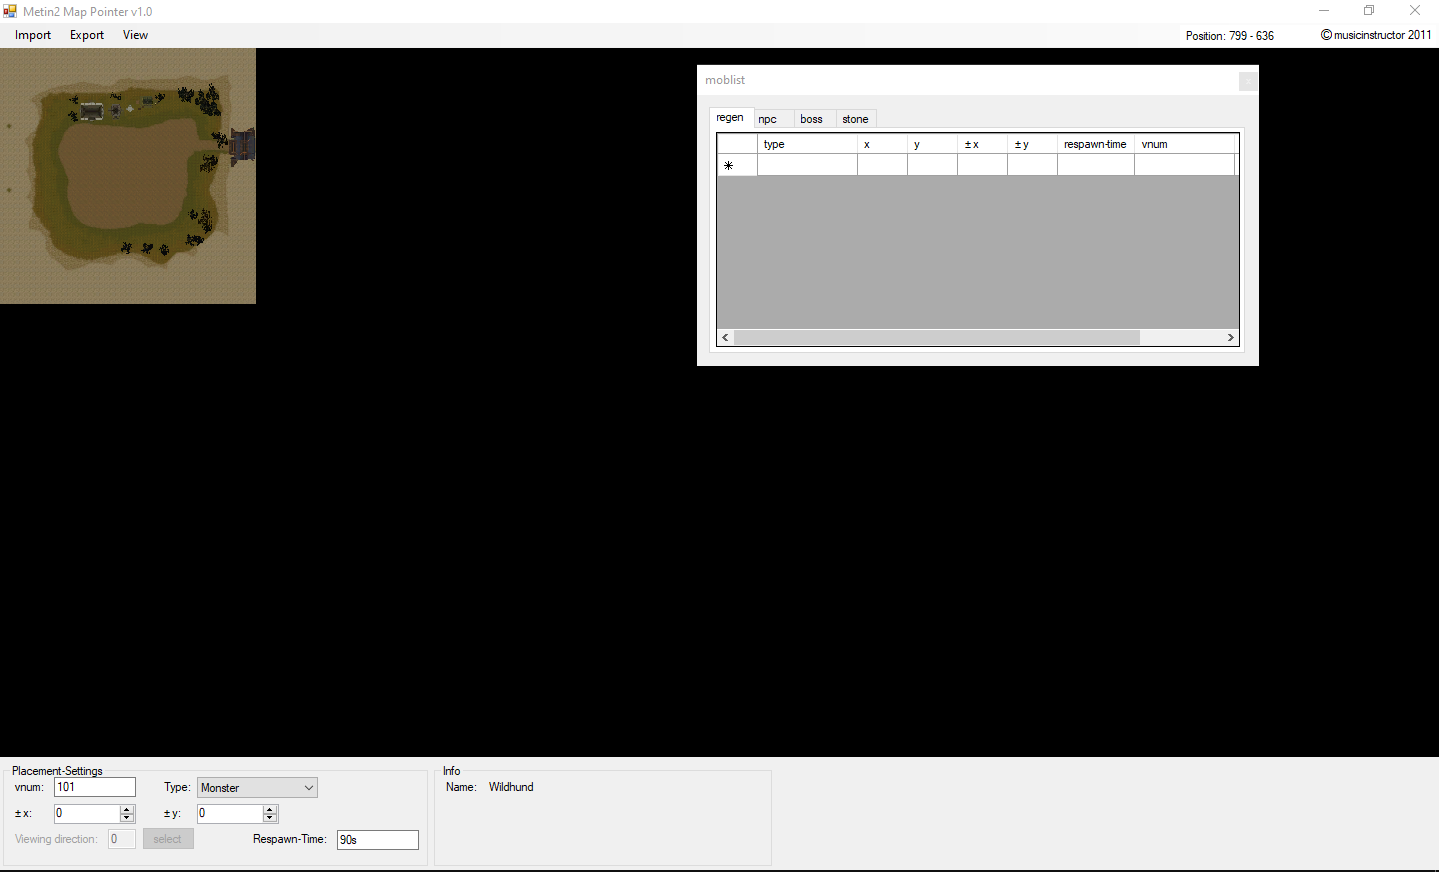Viewport: 1439px width, 872px height.
Task: Click the Metin2 Map Pointer title bar icon
Action: coord(10,11)
